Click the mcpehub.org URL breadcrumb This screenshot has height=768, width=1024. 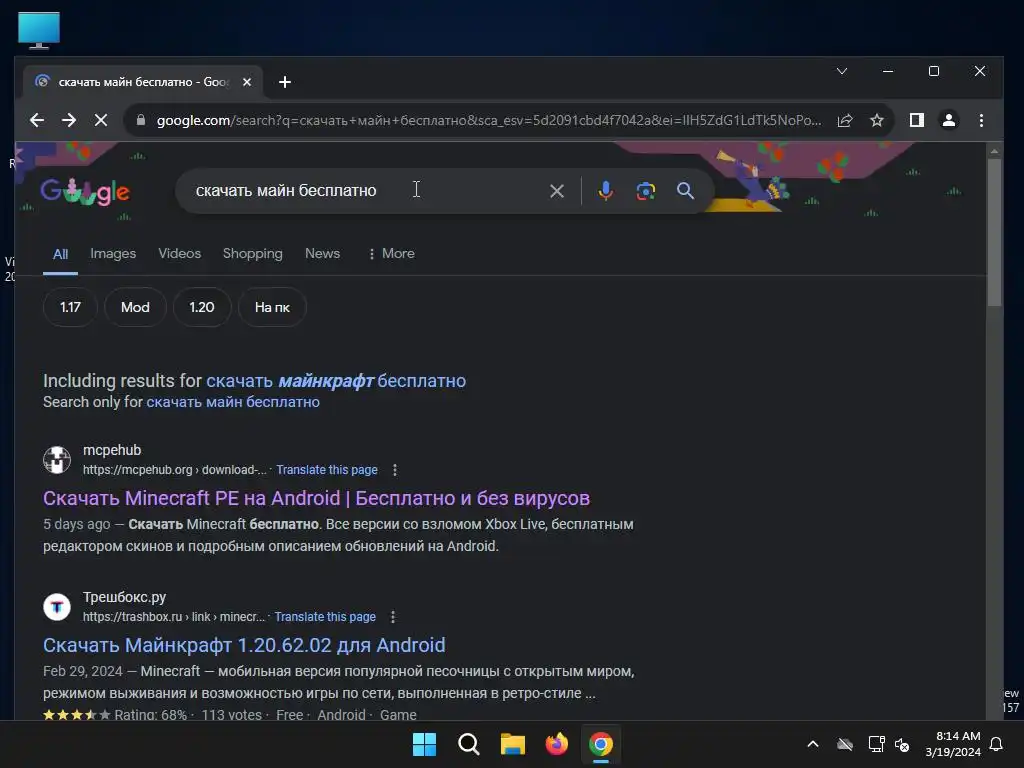(x=174, y=470)
